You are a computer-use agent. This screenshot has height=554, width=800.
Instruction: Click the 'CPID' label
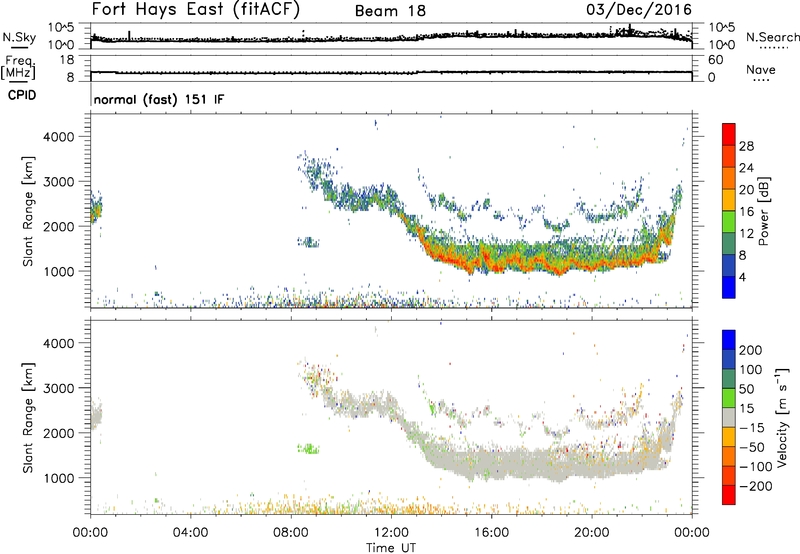coord(22,95)
